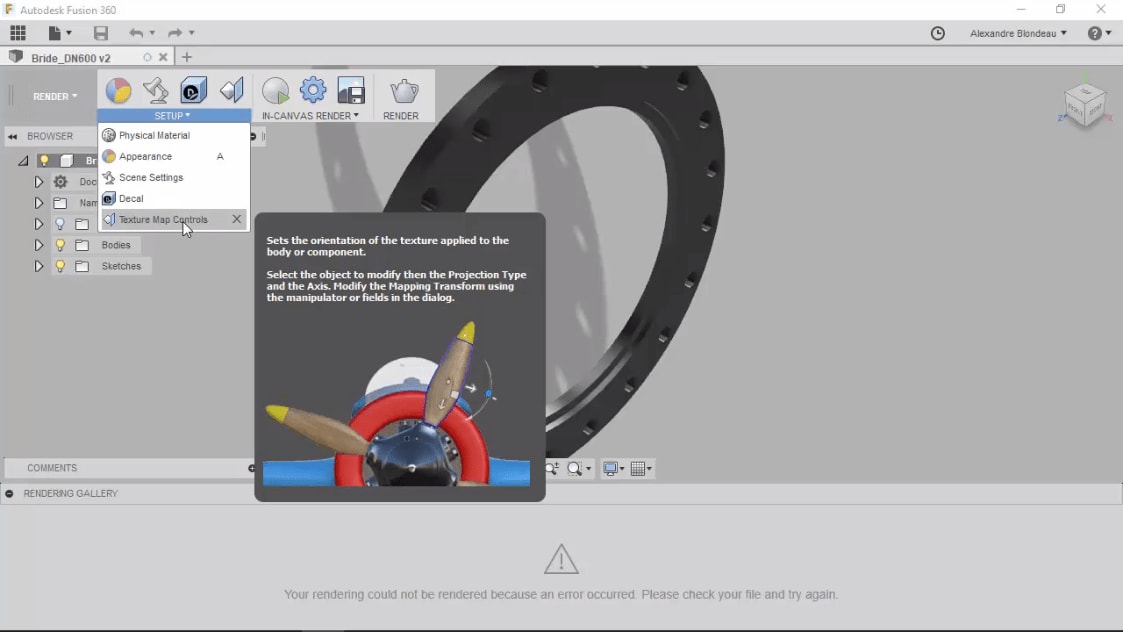Click the Capture Image toolbar icon
Screen dimensions: 1123x632
tap(351, 91)
